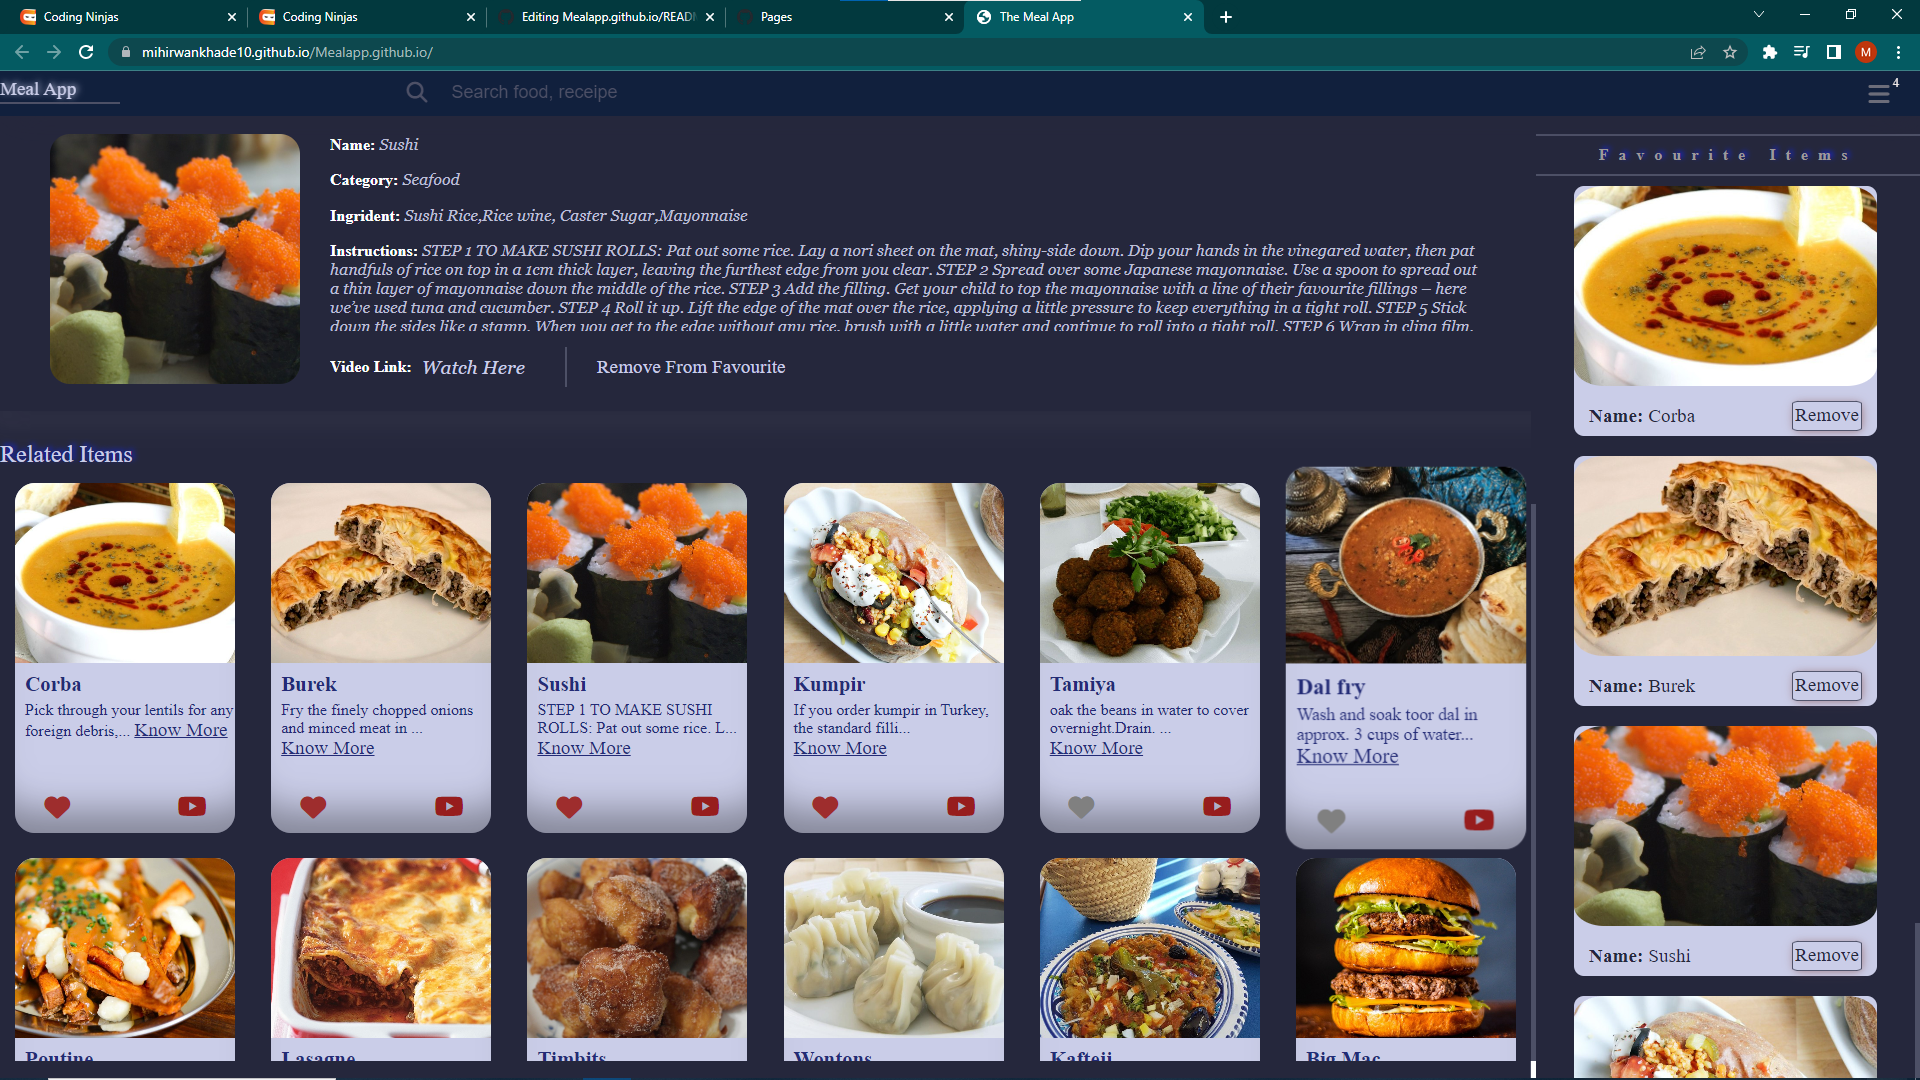
Task: Open the browser extensions puzzle icon
Action: click(1769, 52)
